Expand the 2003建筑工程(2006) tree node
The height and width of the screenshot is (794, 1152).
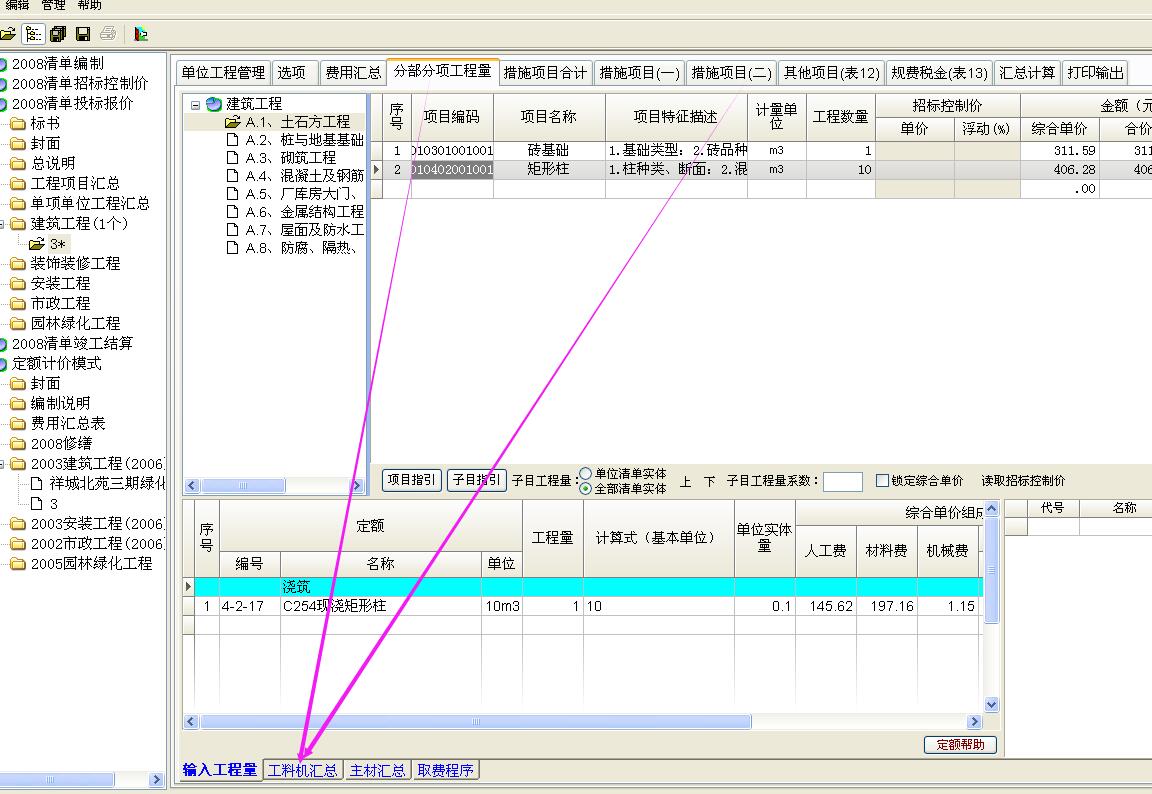(2, 464)
